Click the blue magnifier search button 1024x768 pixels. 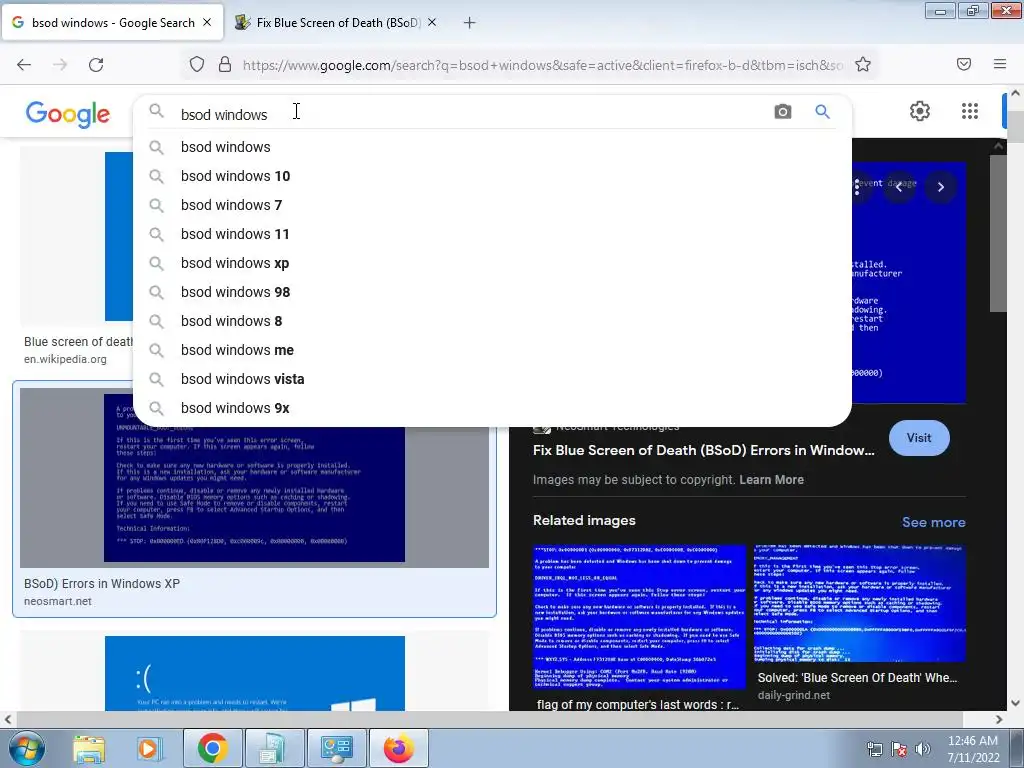click(x=822, y=112)
